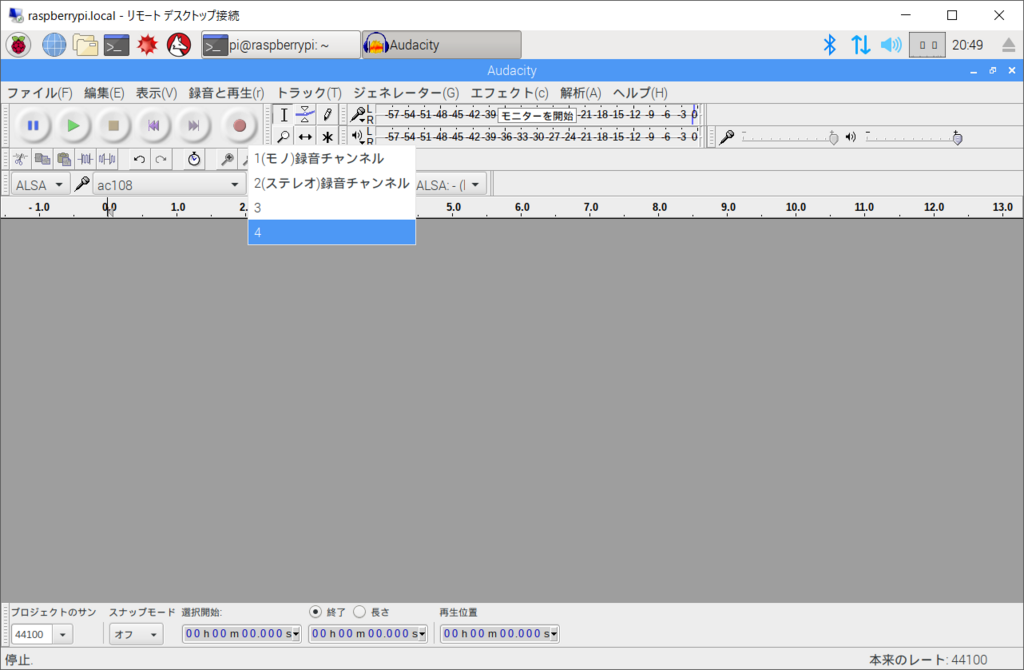The image size is (1024, 670).
Task: Click the 再生位置 time field
Action: click(x=500, y=633)
